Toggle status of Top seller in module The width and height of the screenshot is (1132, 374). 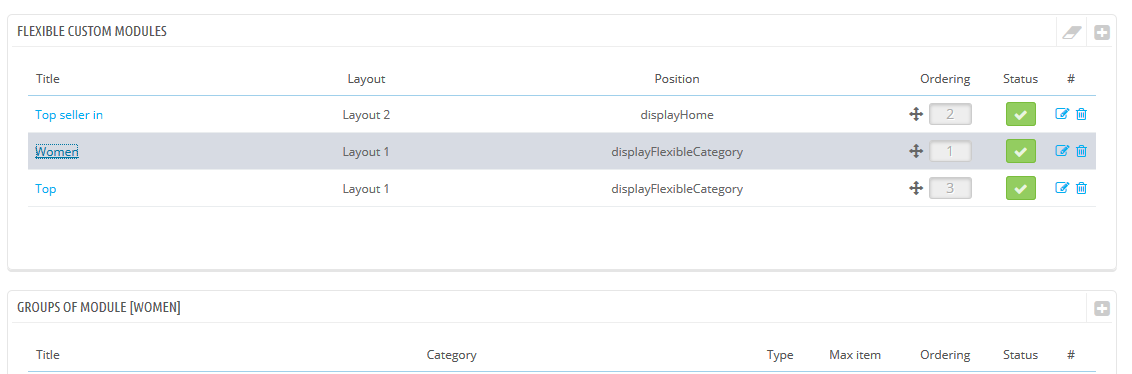[x=1020, y=114]
